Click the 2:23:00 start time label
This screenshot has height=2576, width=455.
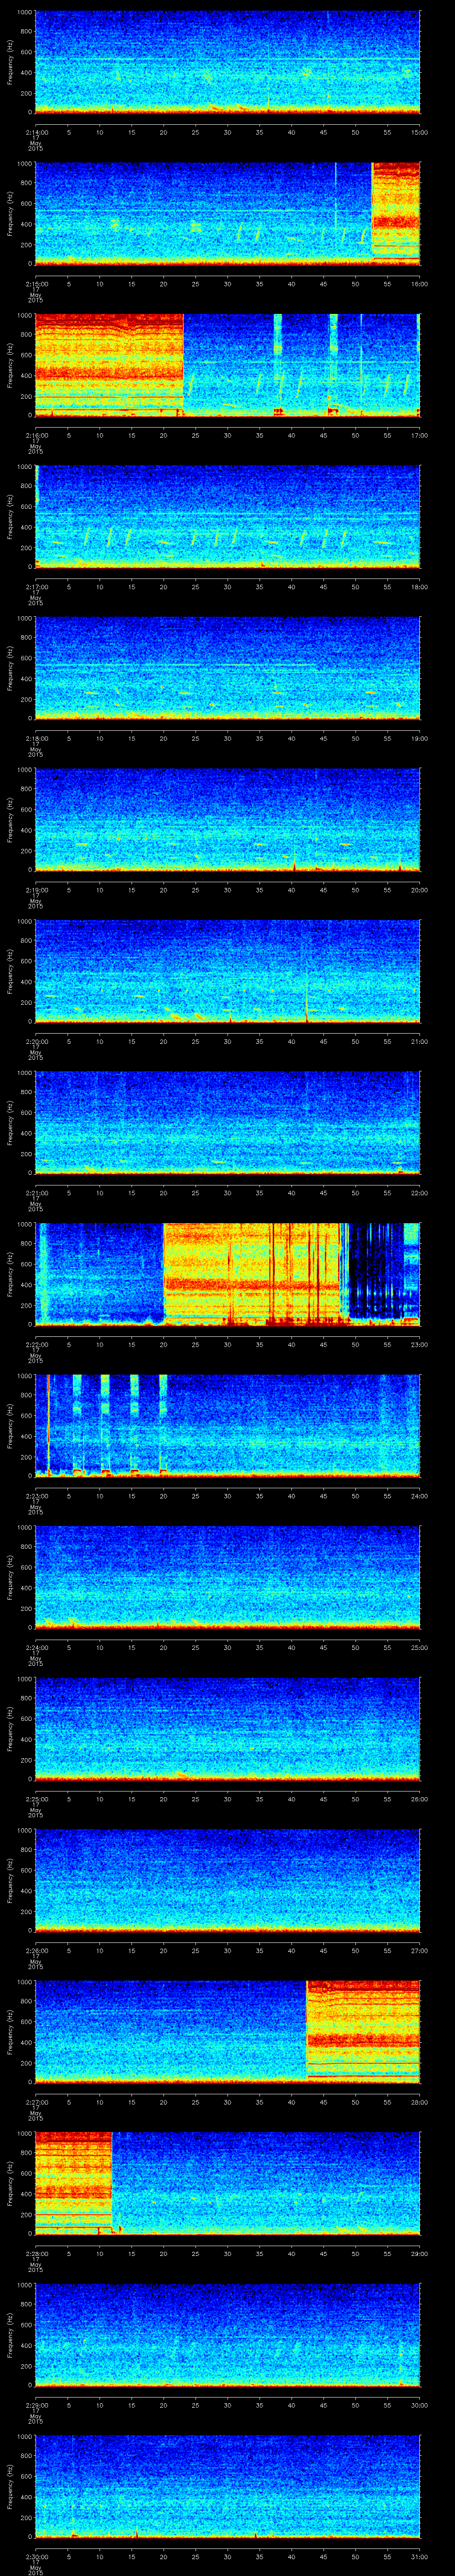(x=36, y=1496)
